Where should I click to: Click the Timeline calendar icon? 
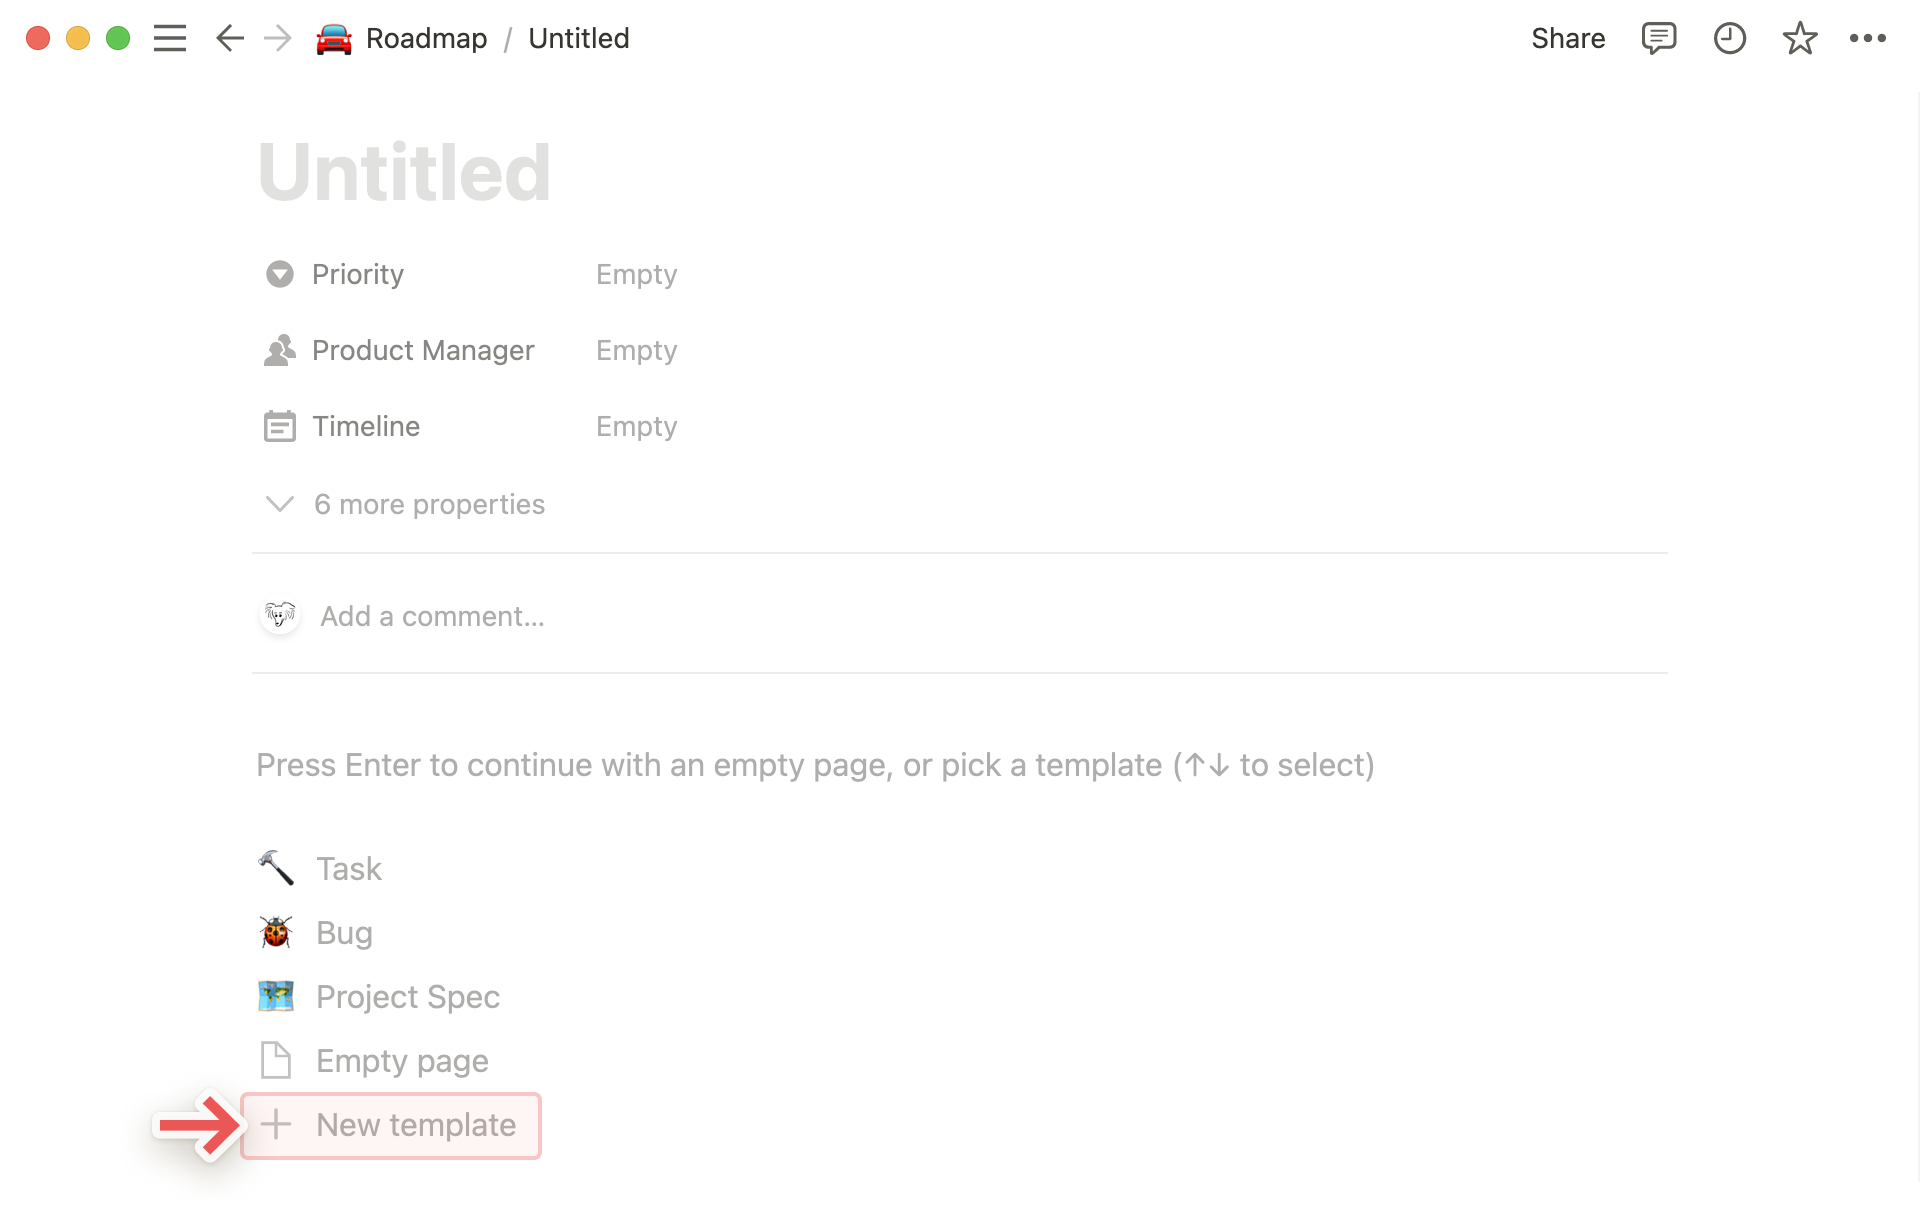pyautogui.click(x=278, y=427)
